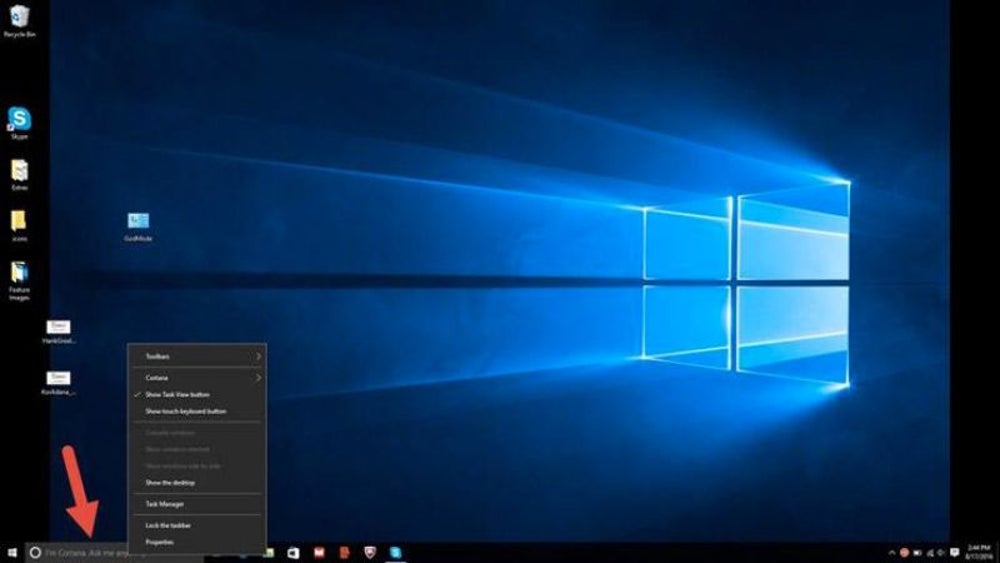Open the shield security app in taskbar
This screenshot has height=563, width=1000.
(370, 552)
